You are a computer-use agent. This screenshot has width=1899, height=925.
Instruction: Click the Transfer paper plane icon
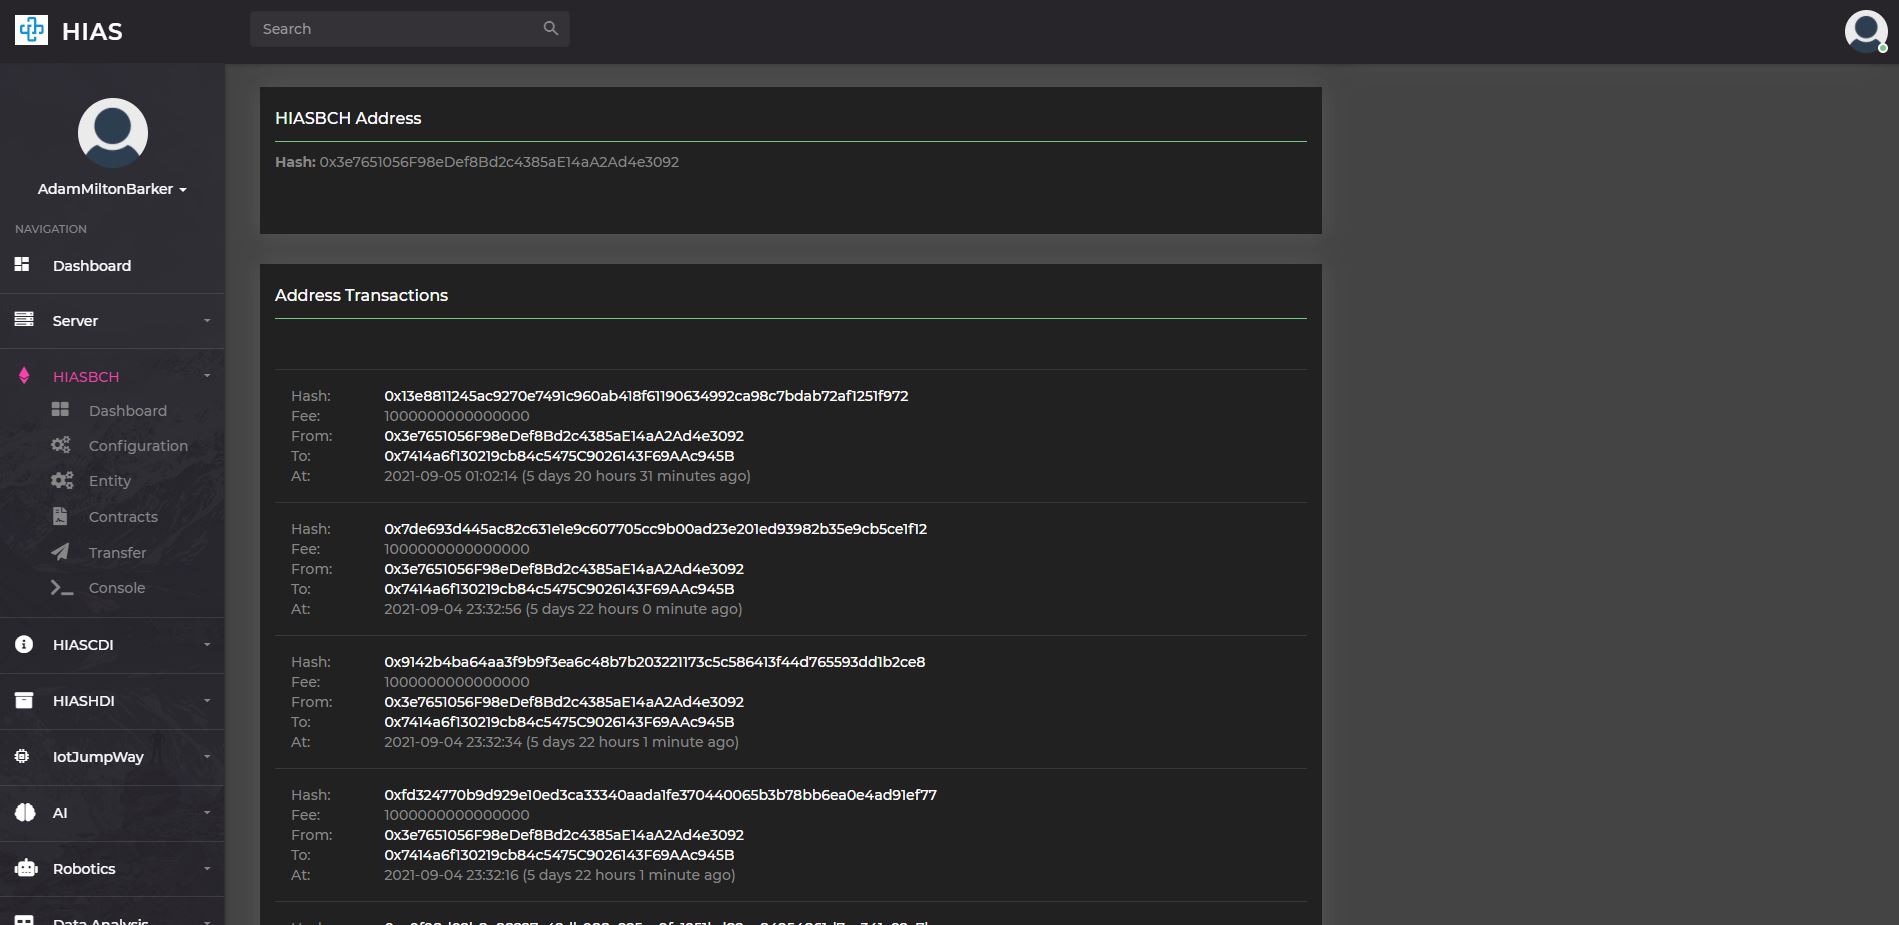[x=60, y=552]
